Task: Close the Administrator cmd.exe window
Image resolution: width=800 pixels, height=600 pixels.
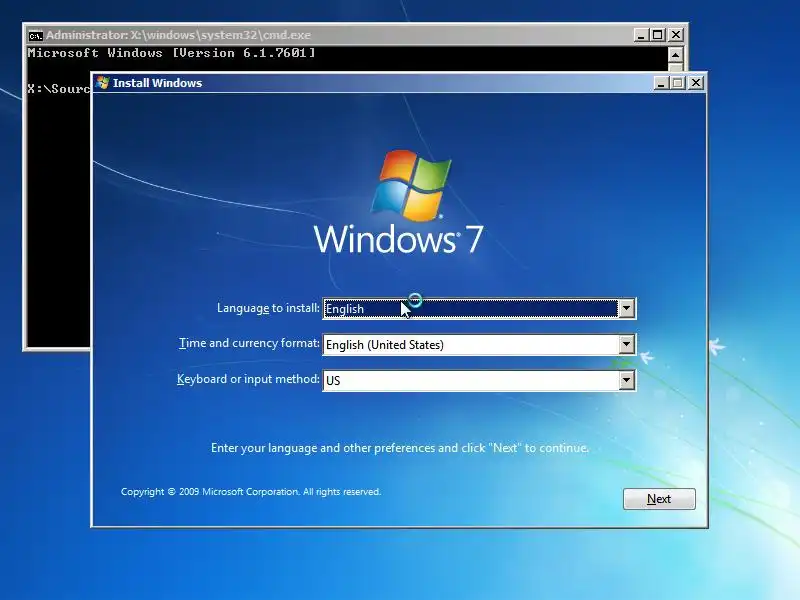Action: pos(676,35)
